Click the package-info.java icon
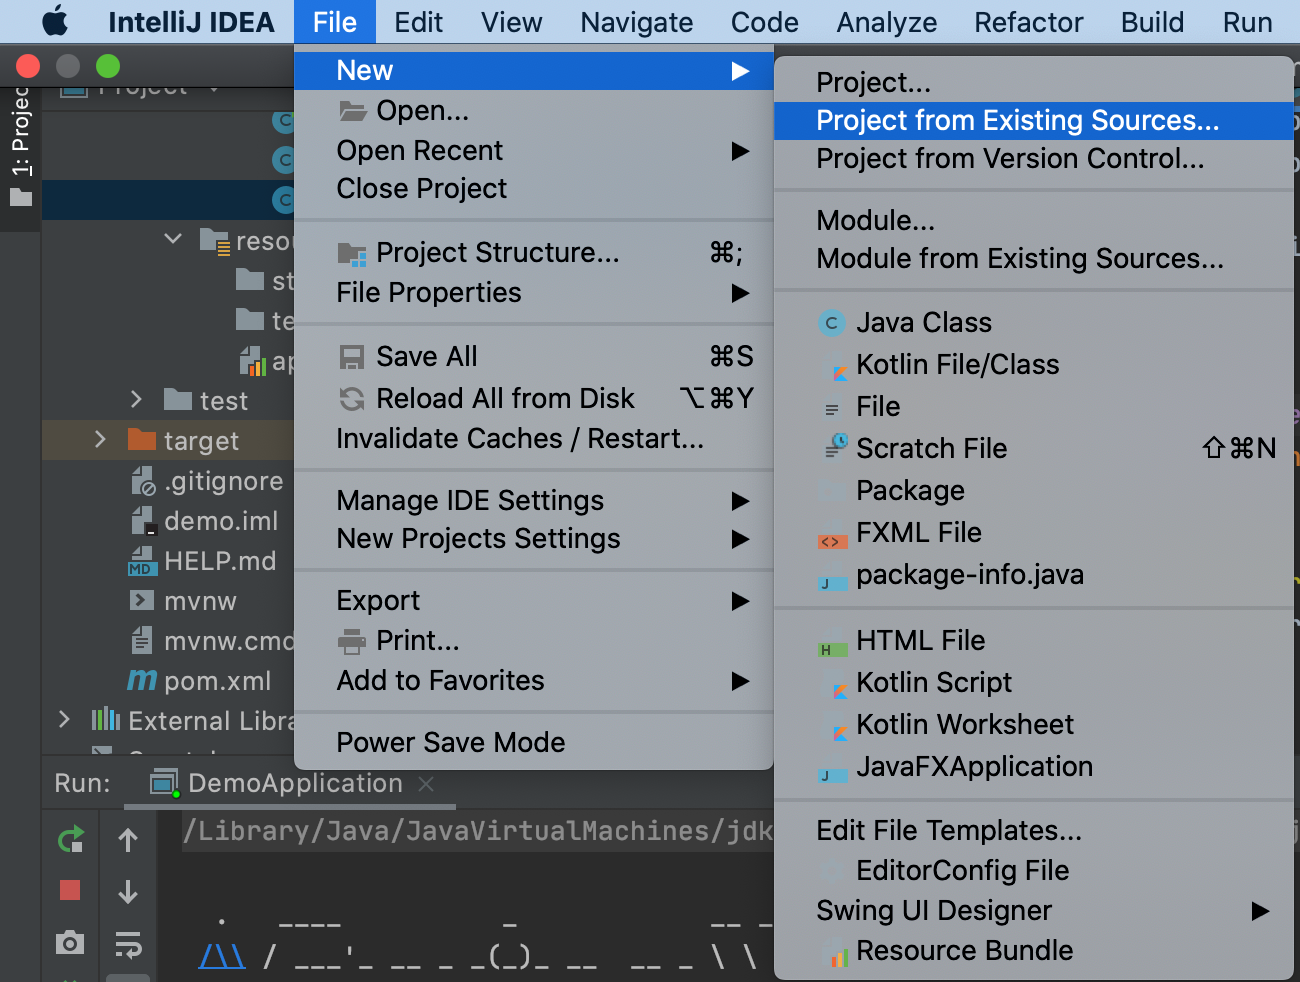Viewport: 1300px width, 982px height. pyautogui.click(x=832, y=583)
